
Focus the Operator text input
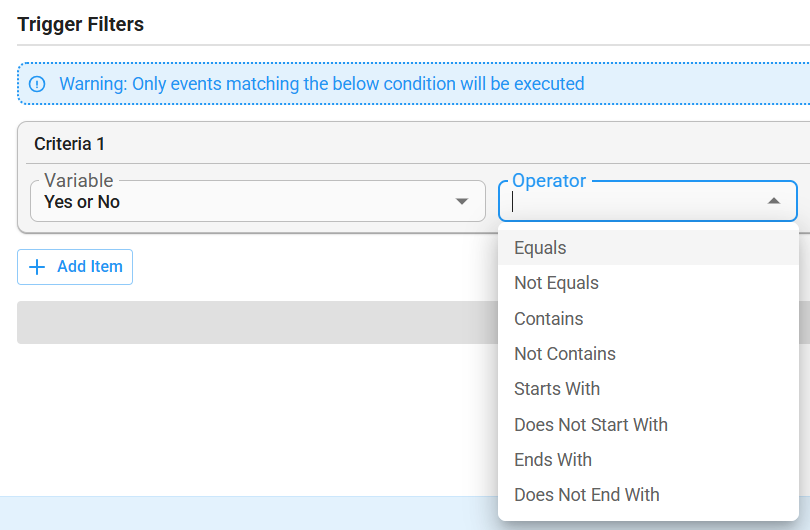[x=635, y=202]
